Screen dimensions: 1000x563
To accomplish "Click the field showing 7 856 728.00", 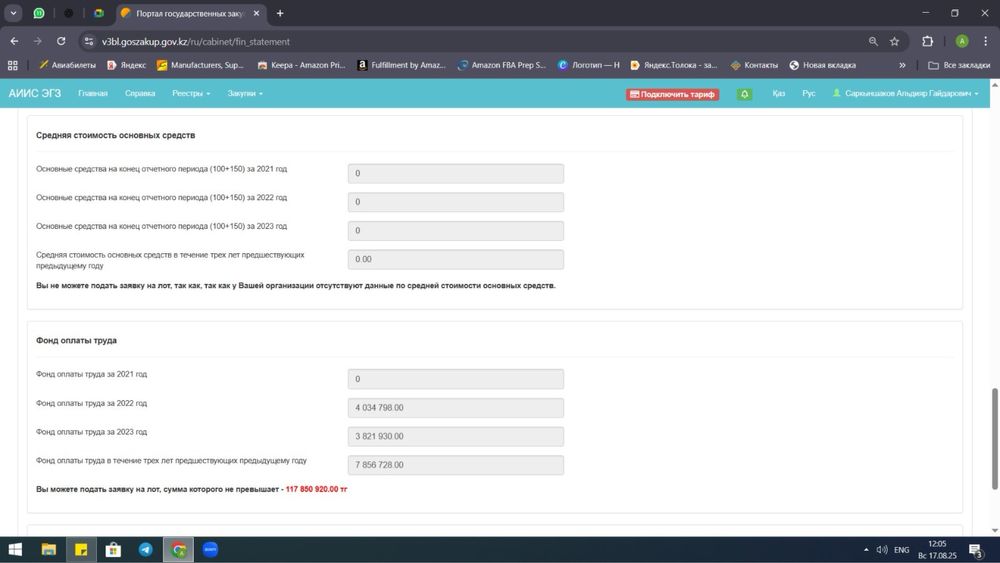I will point(455,465).
